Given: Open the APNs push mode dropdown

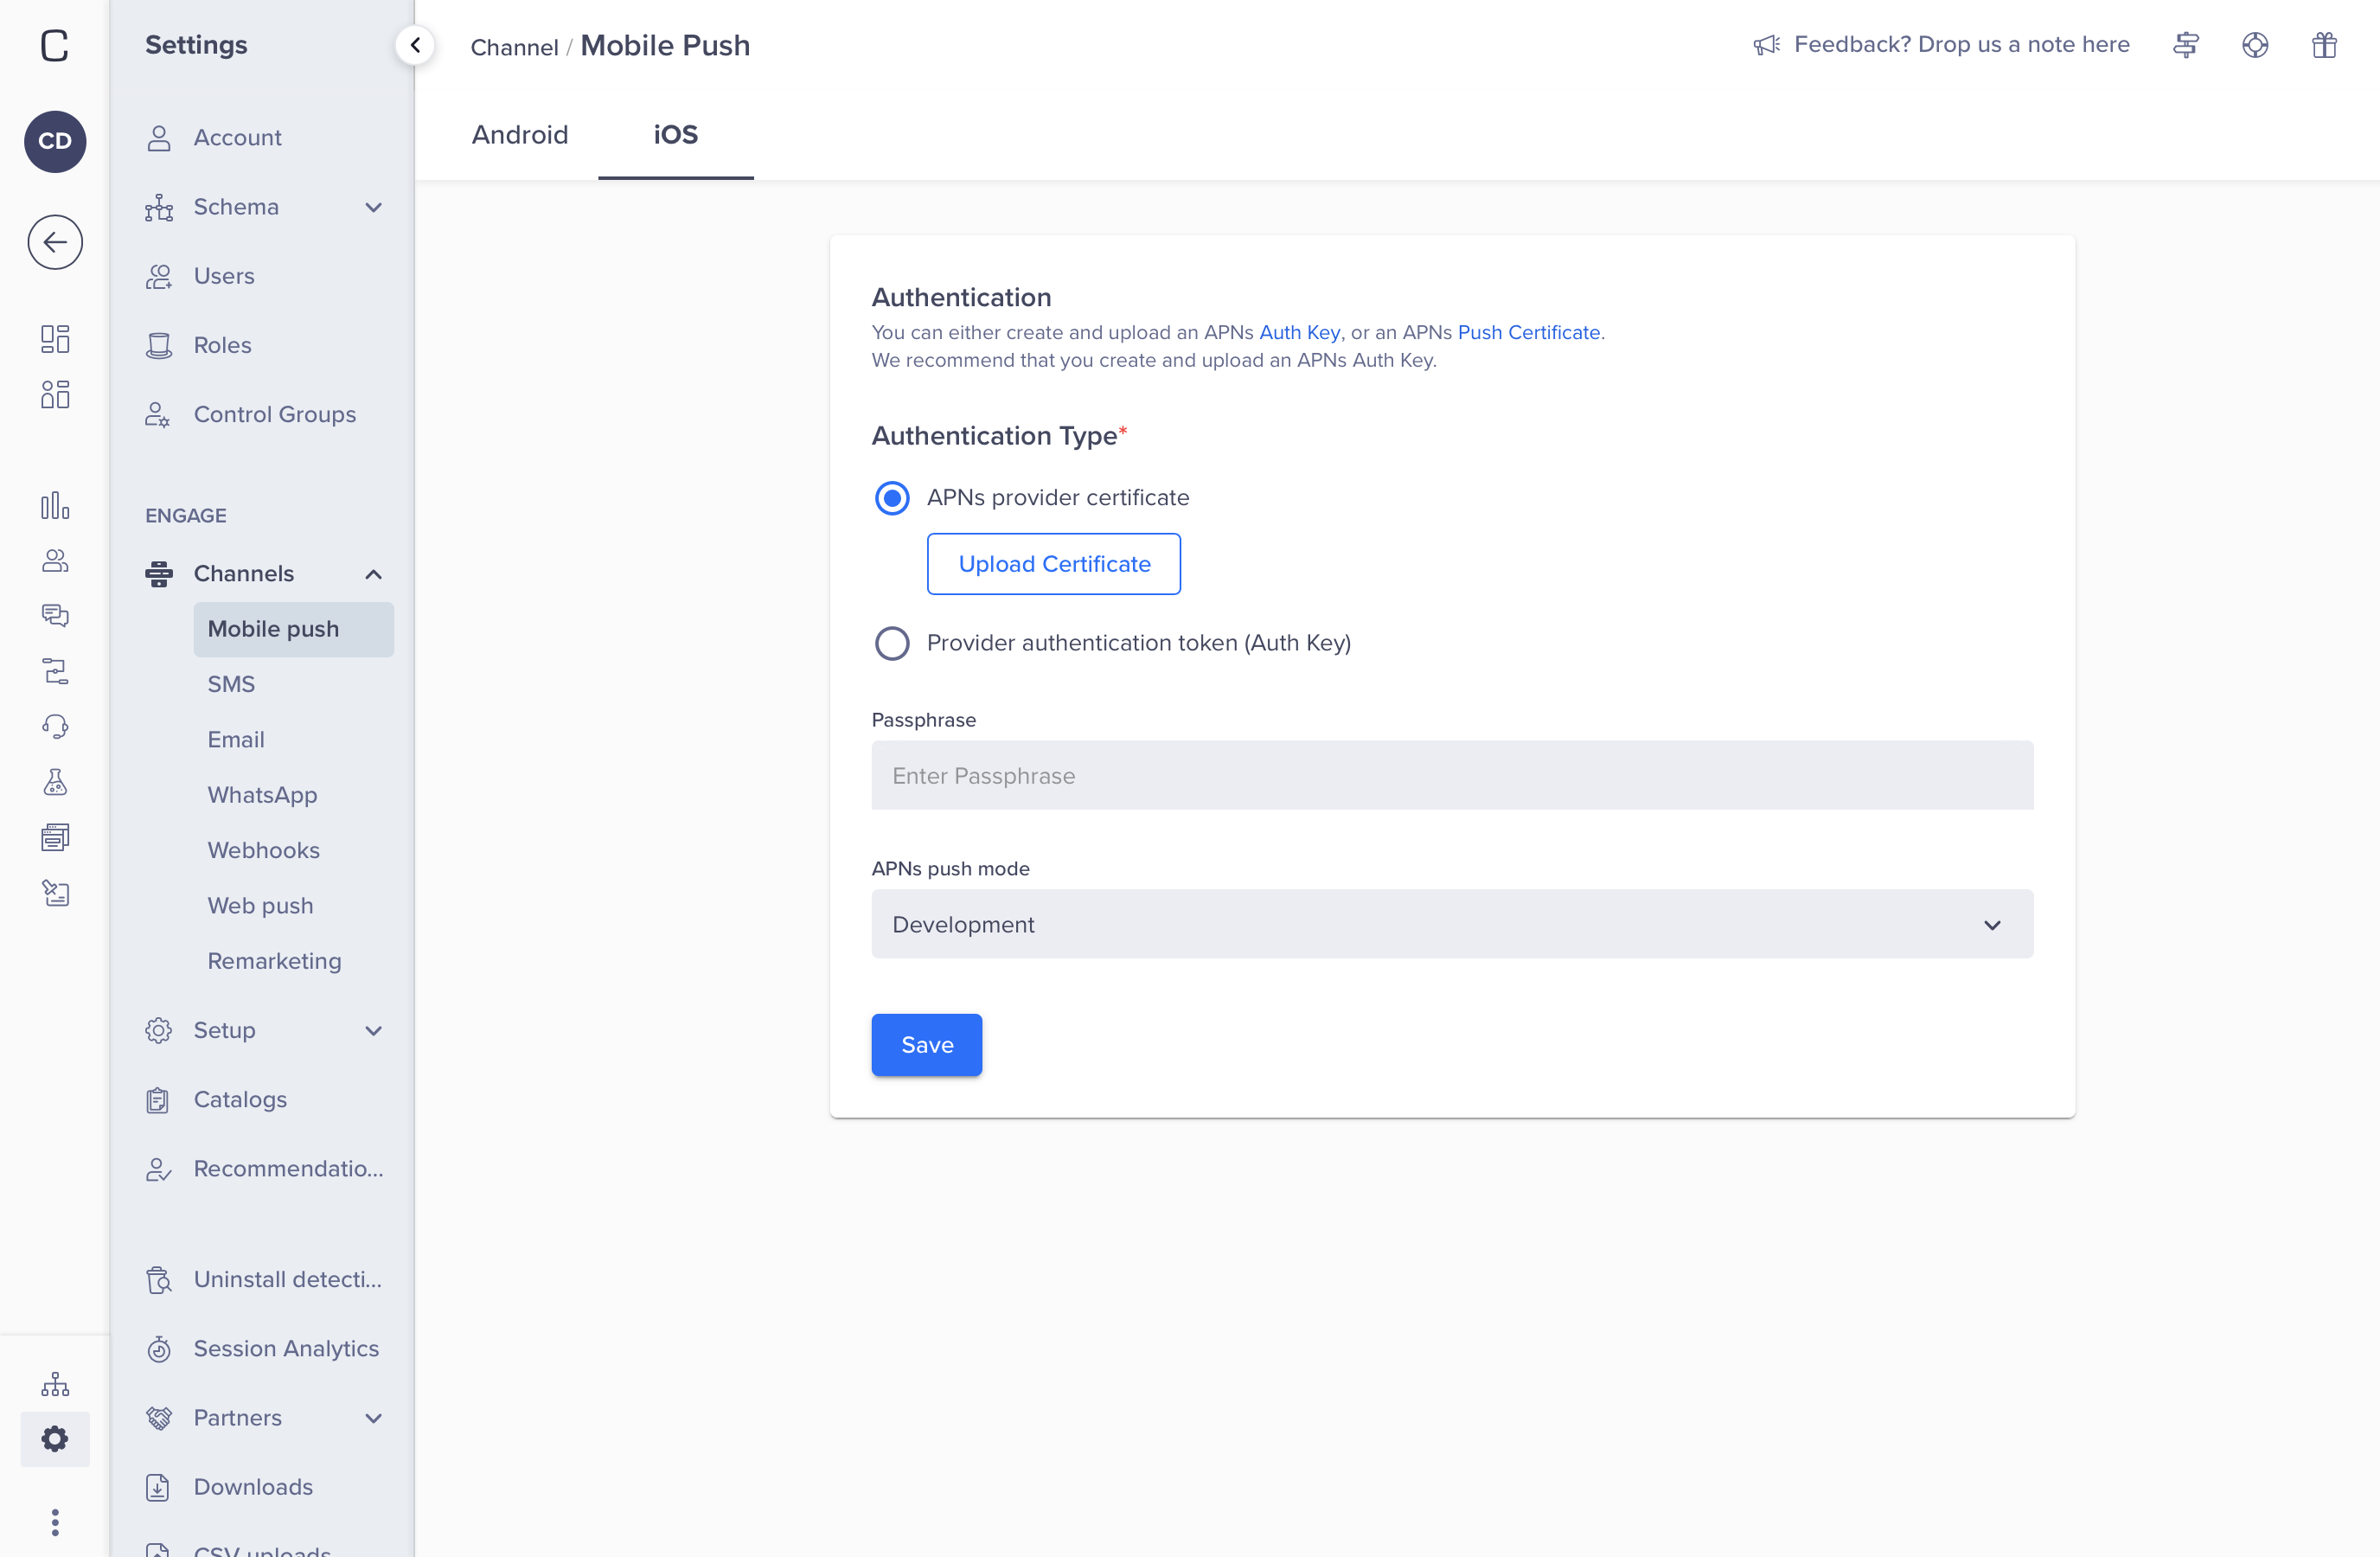Looking at the screenshot, I should pos(1451,924).
